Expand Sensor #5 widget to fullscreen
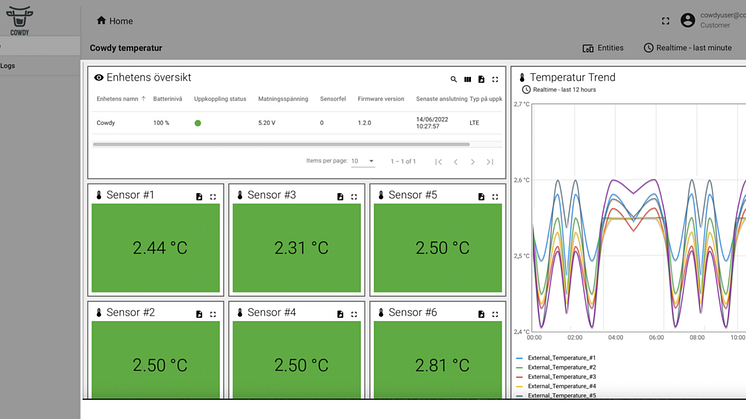 (495, 197)
